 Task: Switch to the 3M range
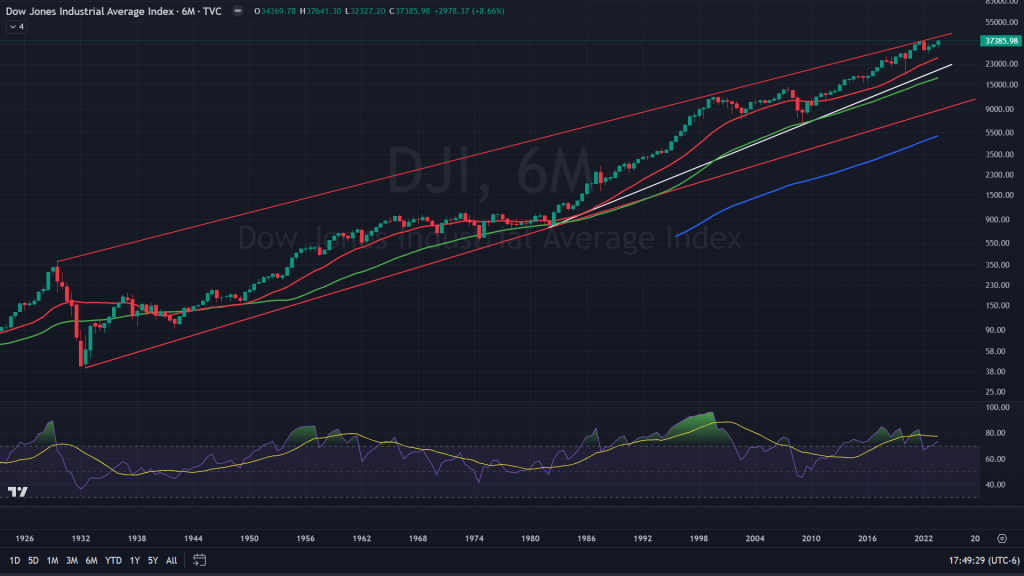[72, 559]
